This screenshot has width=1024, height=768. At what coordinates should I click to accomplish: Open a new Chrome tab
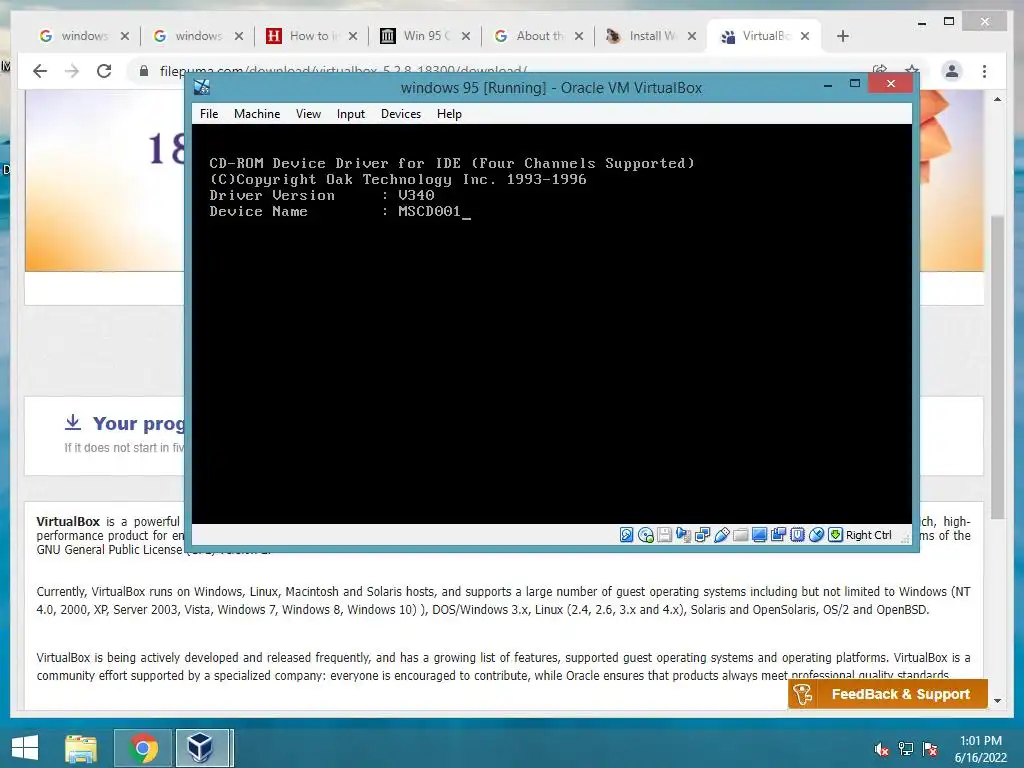[842, 36]
